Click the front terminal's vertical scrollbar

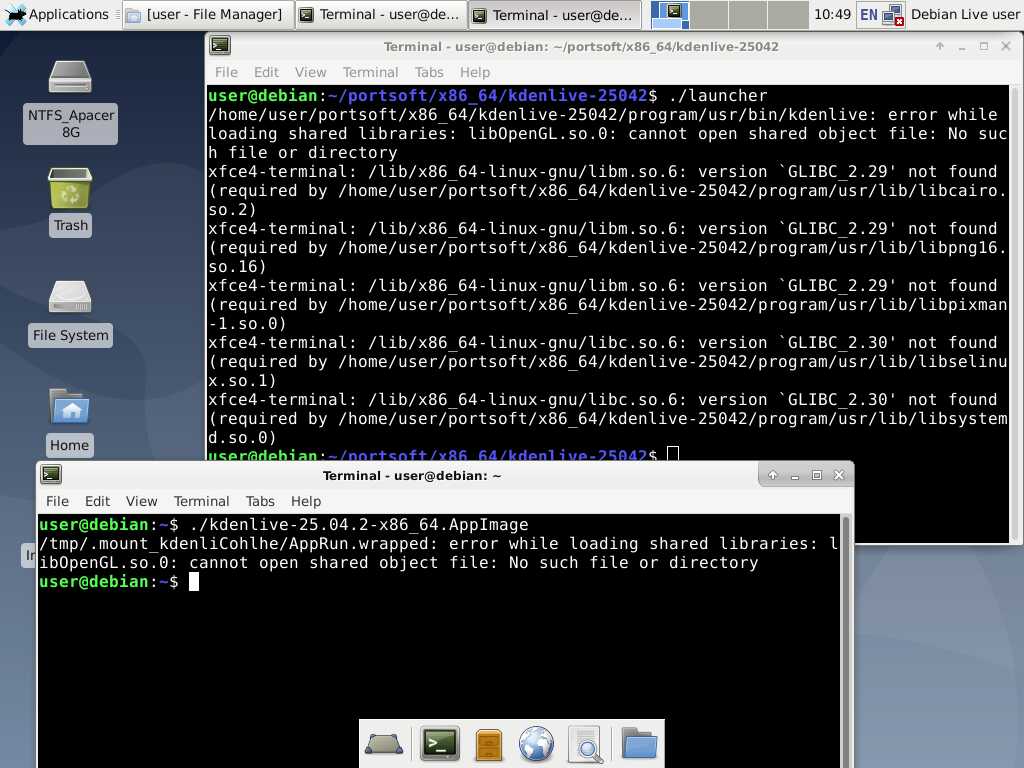click(846, 640)
